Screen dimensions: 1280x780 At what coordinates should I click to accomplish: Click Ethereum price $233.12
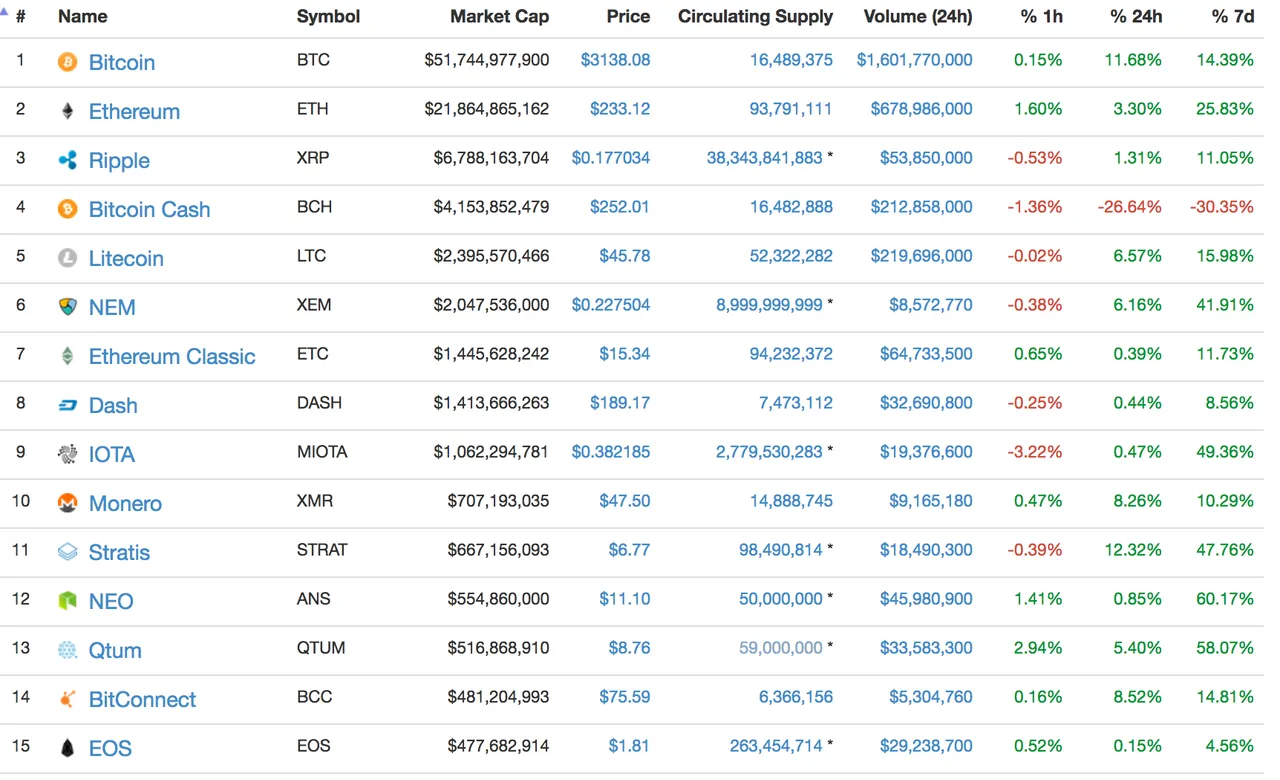tap(620, 109)
